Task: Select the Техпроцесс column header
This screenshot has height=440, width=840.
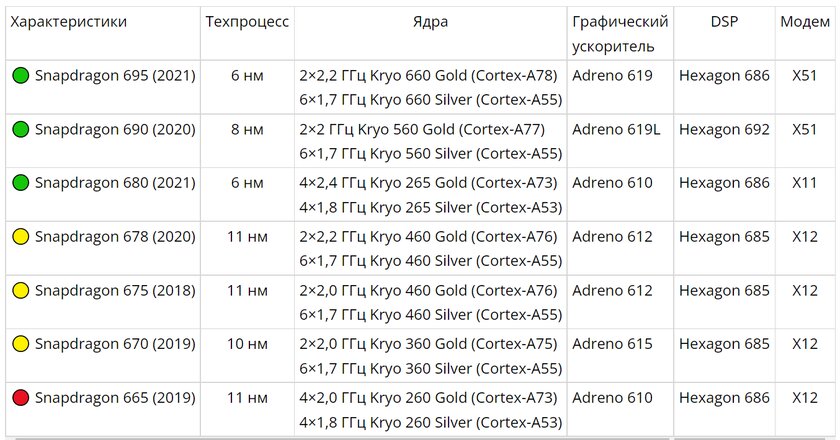Action: [x=247, y=22]
